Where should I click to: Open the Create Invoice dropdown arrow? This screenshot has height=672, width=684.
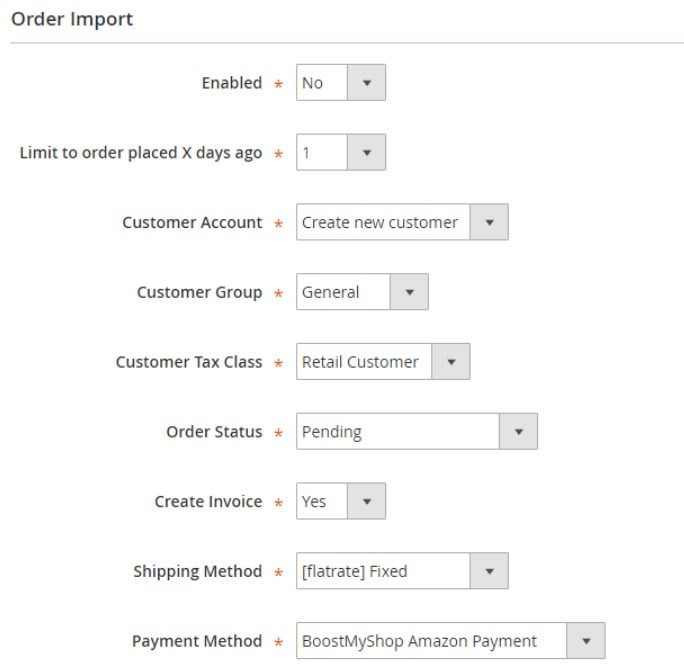click(x=366, y=501)
